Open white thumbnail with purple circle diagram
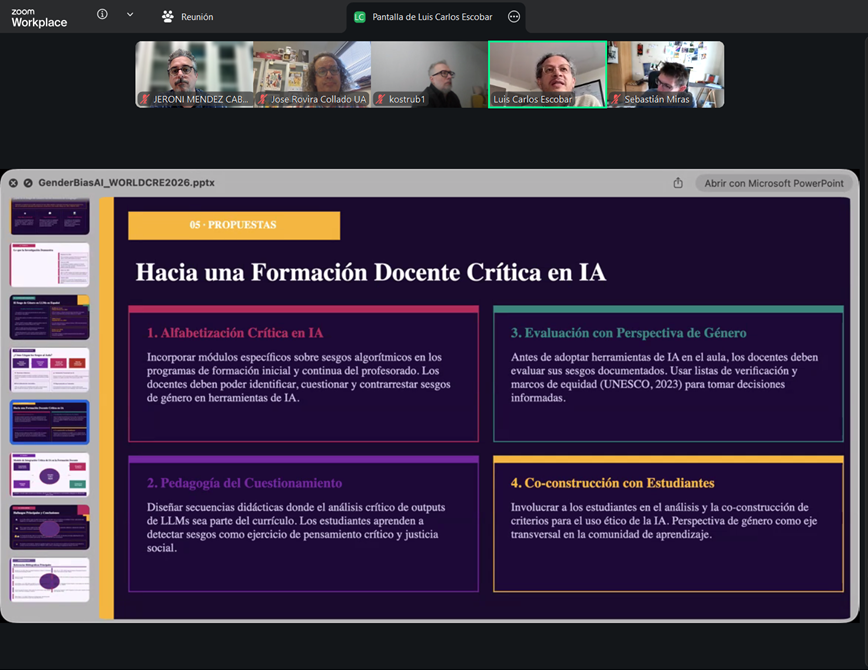This screenshot has height=670, width=868. point(50,475)
